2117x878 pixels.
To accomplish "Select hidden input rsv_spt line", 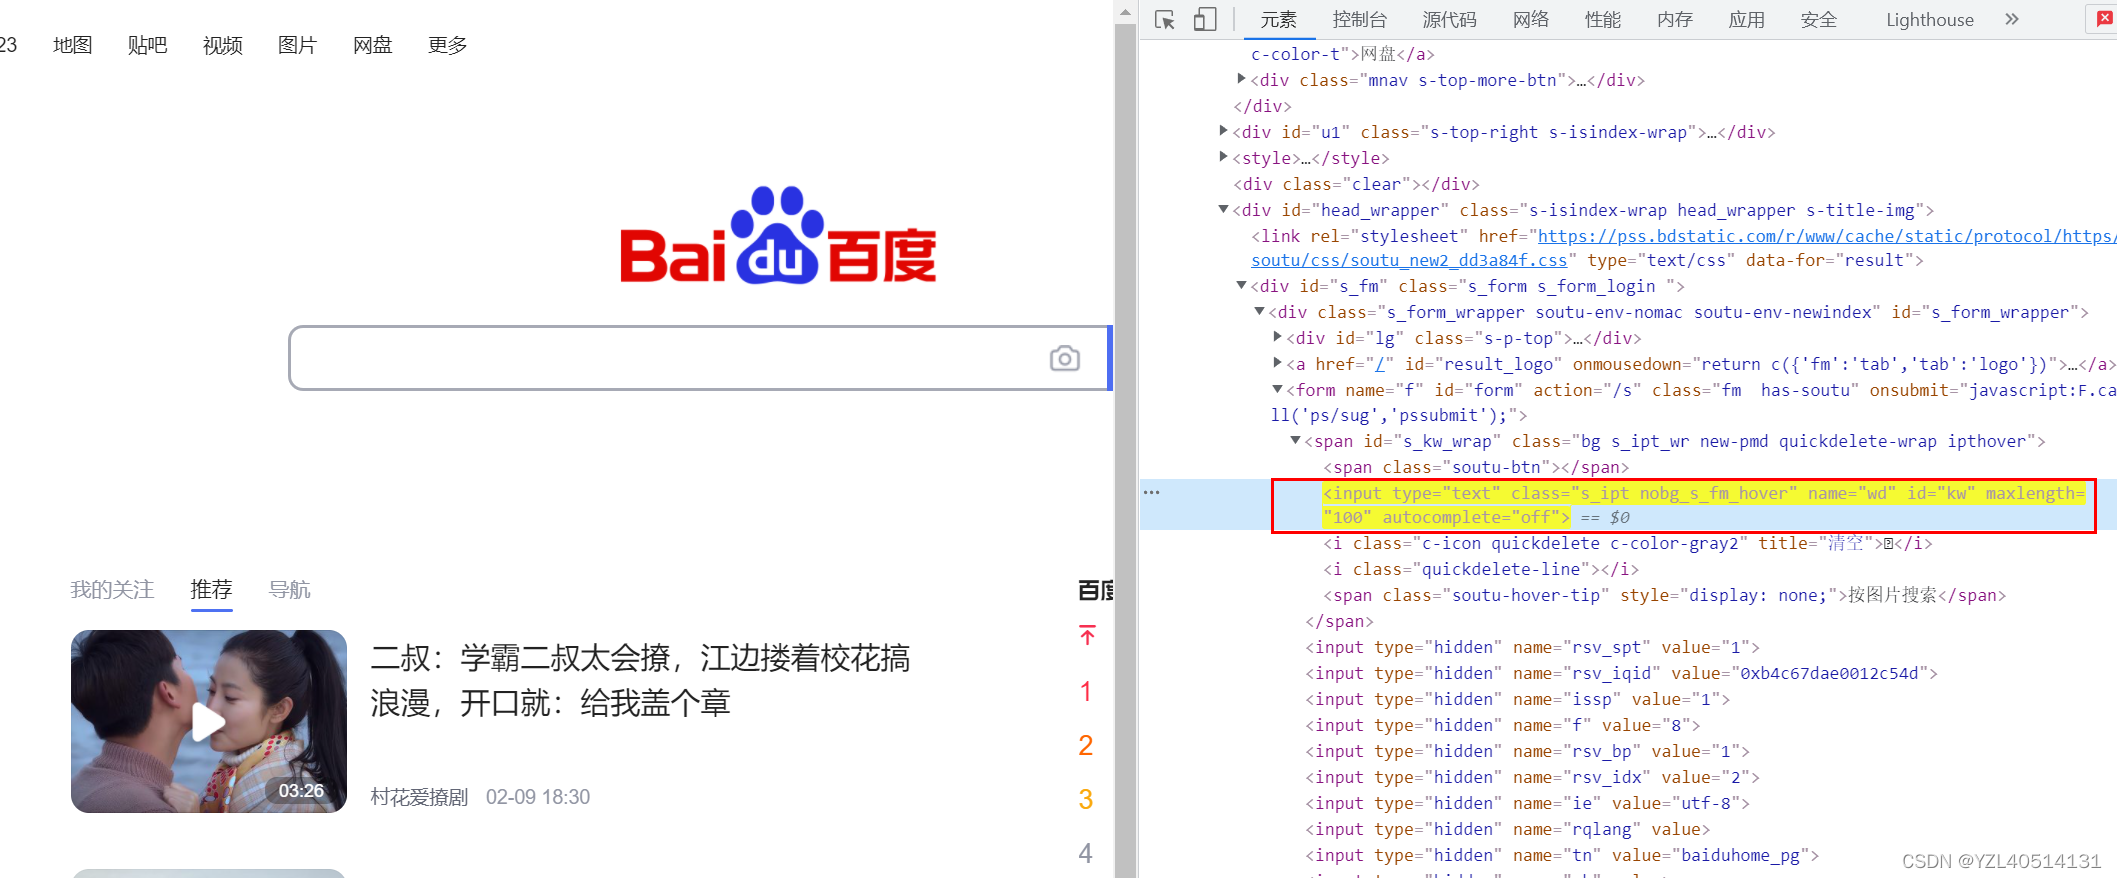I will 1532,647.
